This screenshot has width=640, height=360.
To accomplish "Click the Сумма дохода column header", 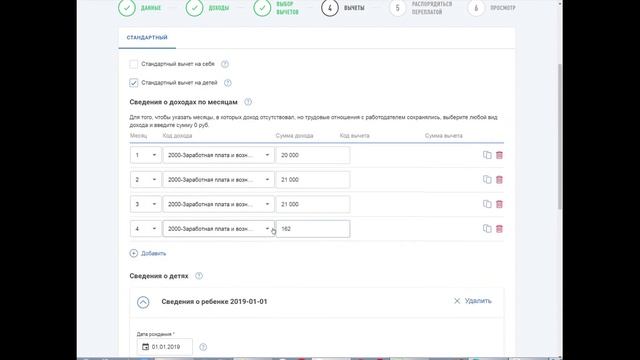I will click(x=294, y=136).
